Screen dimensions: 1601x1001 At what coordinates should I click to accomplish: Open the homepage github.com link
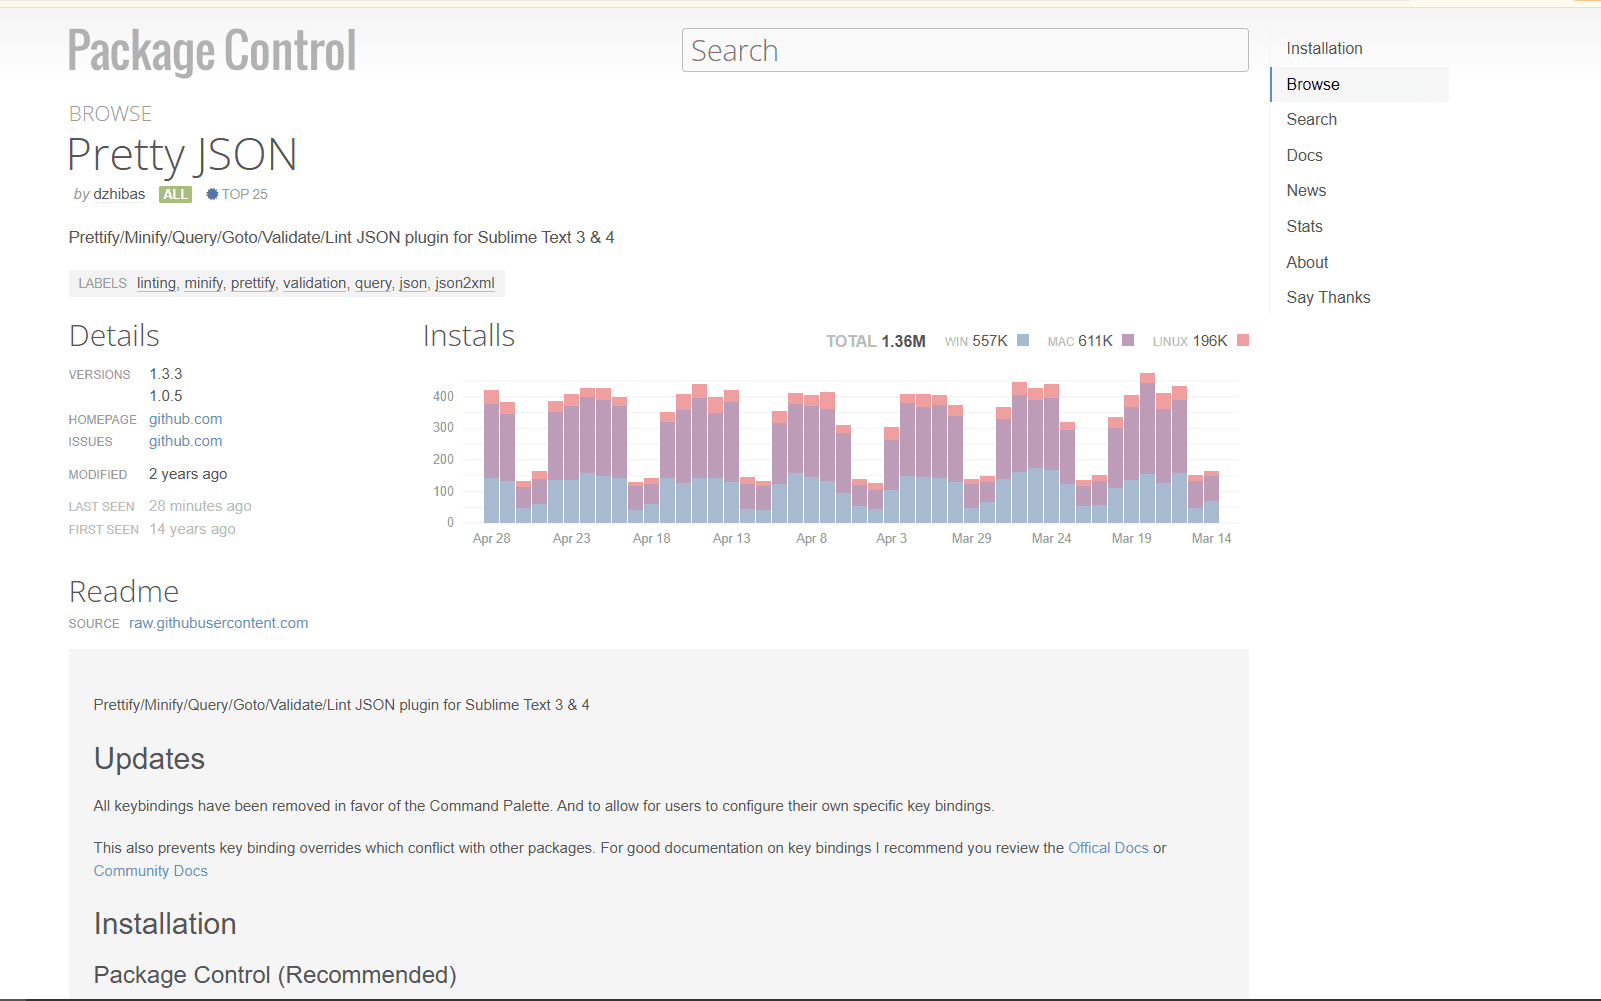(x=185, y=419)
